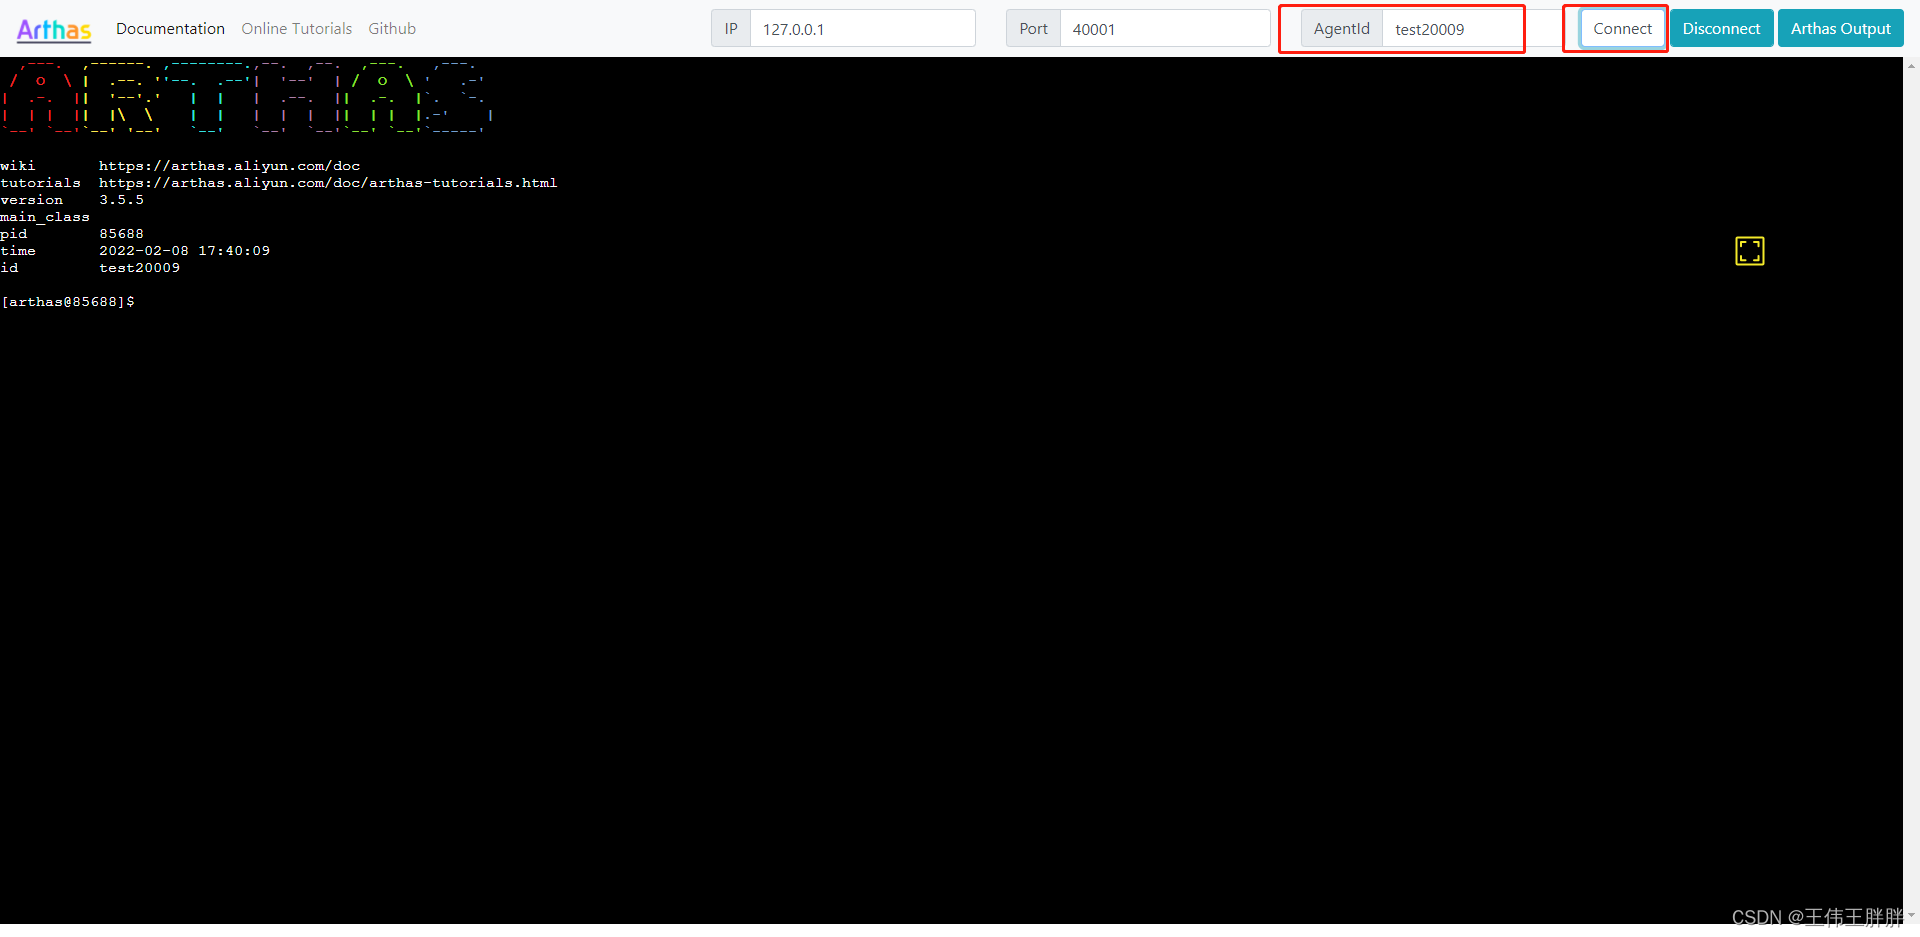Click the AgentId label addon
This screenshot has height=937, width=1920.
[x=1342, y=29]
